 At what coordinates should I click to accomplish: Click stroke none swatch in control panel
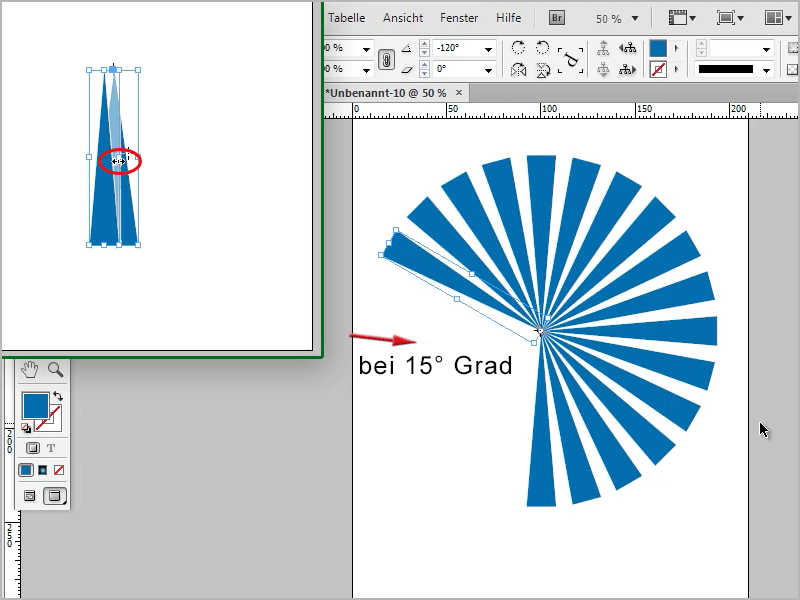click(658, 69)
